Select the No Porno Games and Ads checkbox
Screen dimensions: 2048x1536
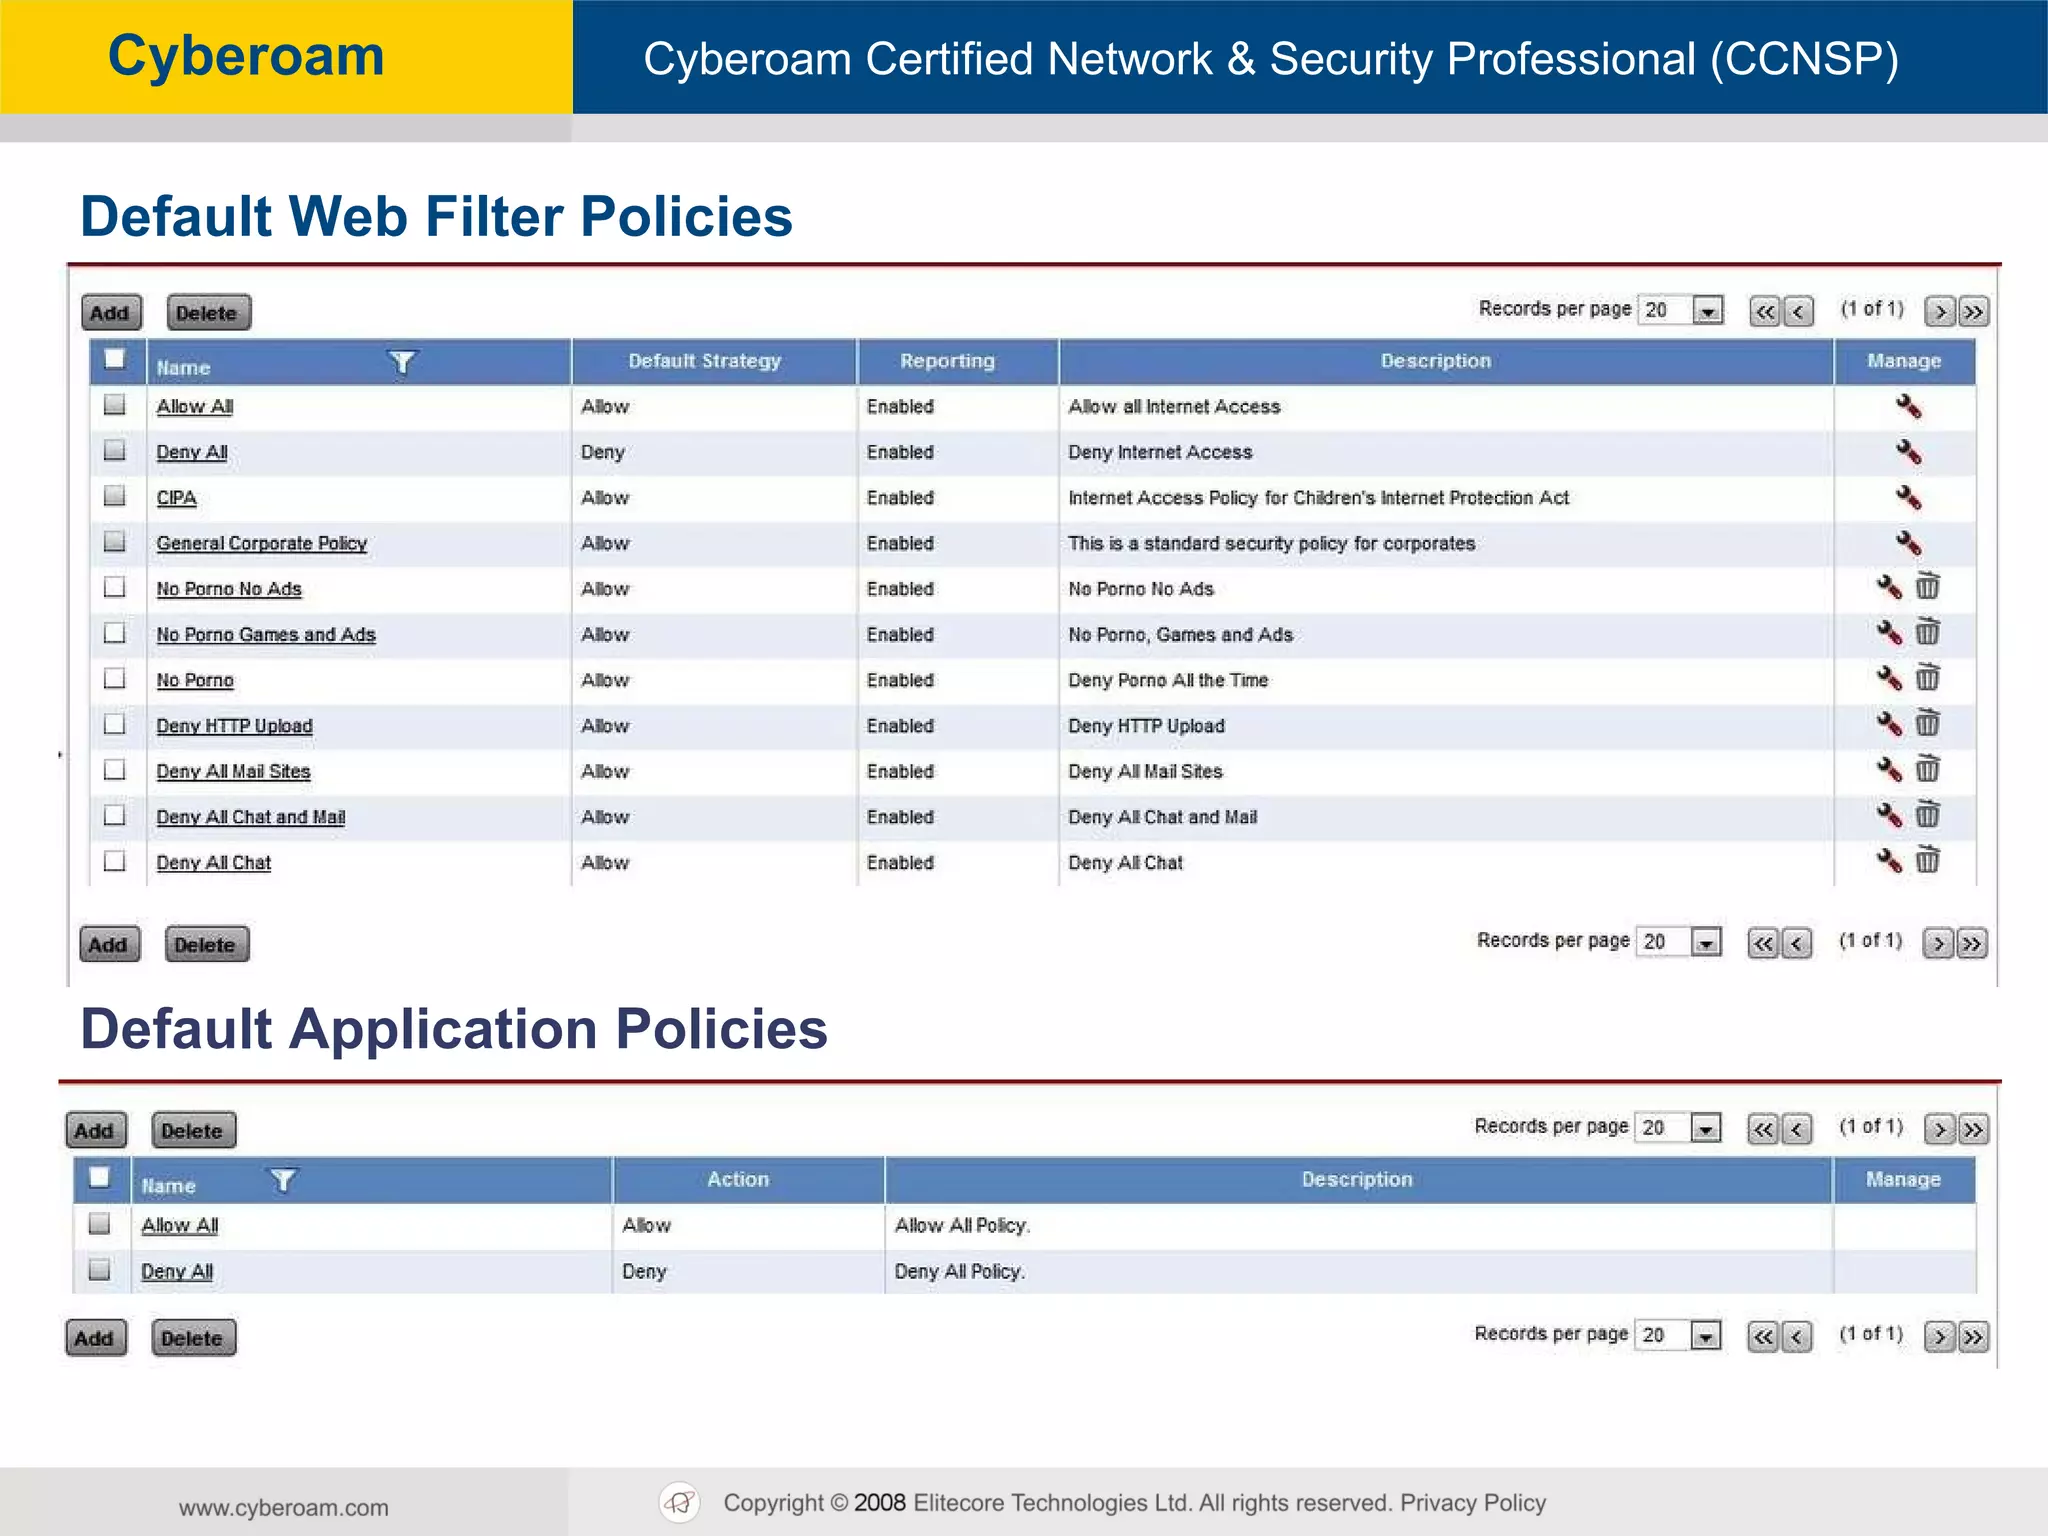115,633
